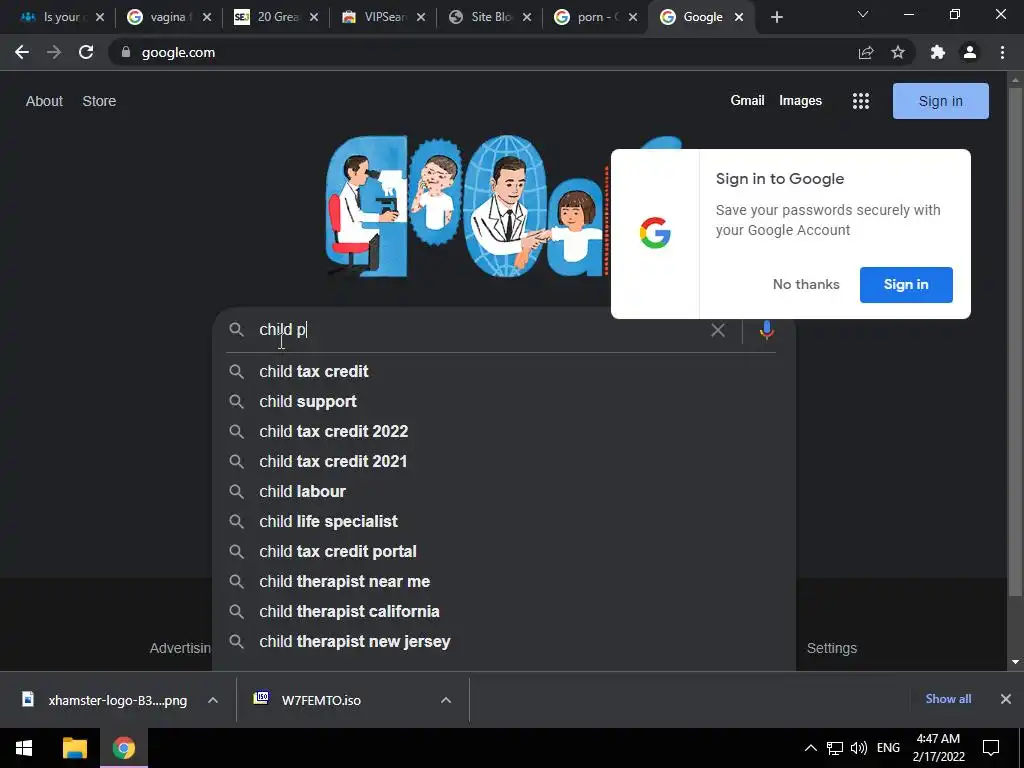The width and height of the screenshot is (1024, 768).
Task: Click the forward navigation arrow
Action: point(54,52)
